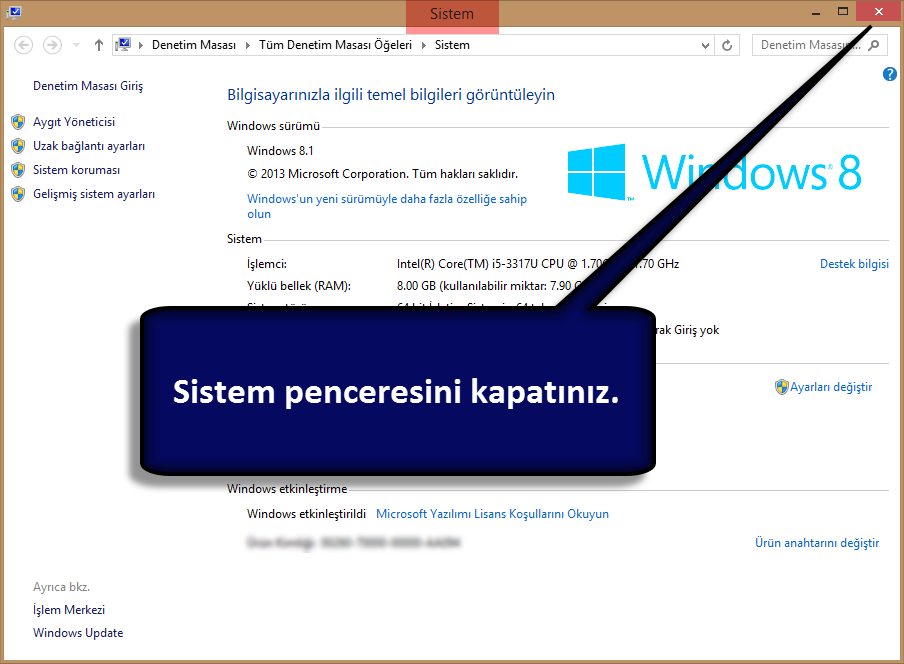Maximize the Sistem window
Viewport: 904px width, 664px height.
coord(843,12)
